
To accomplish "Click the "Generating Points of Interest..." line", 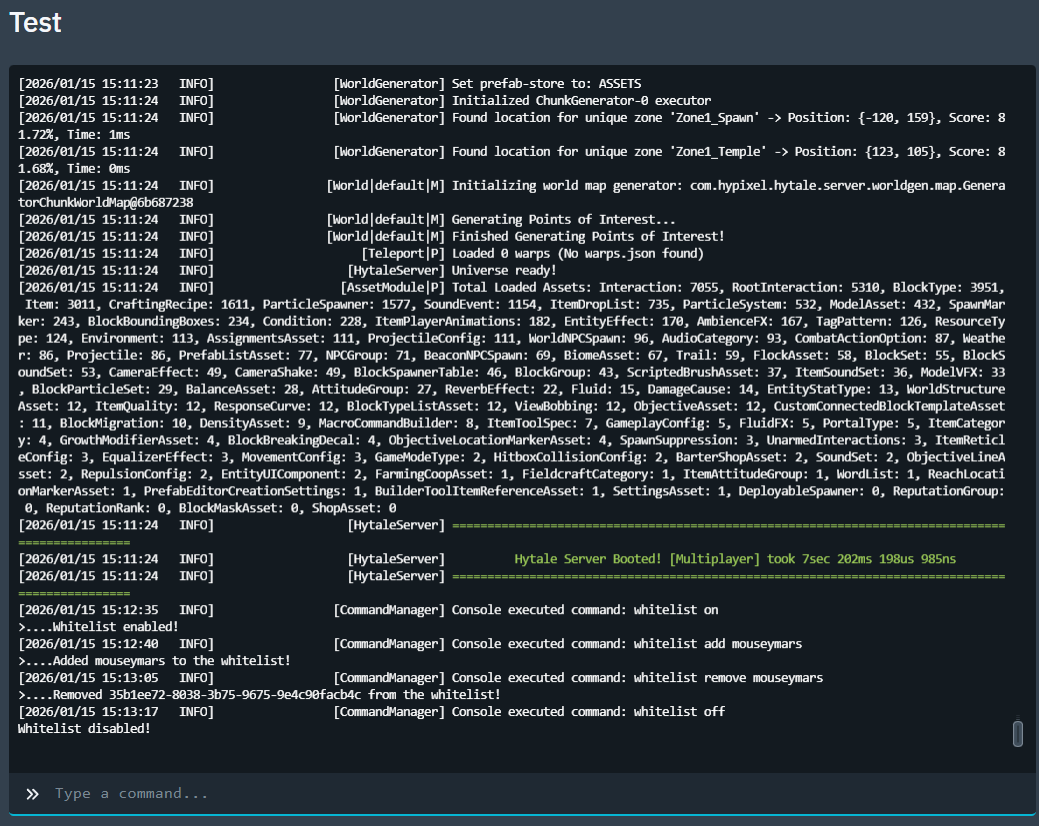I will [563, 219].
